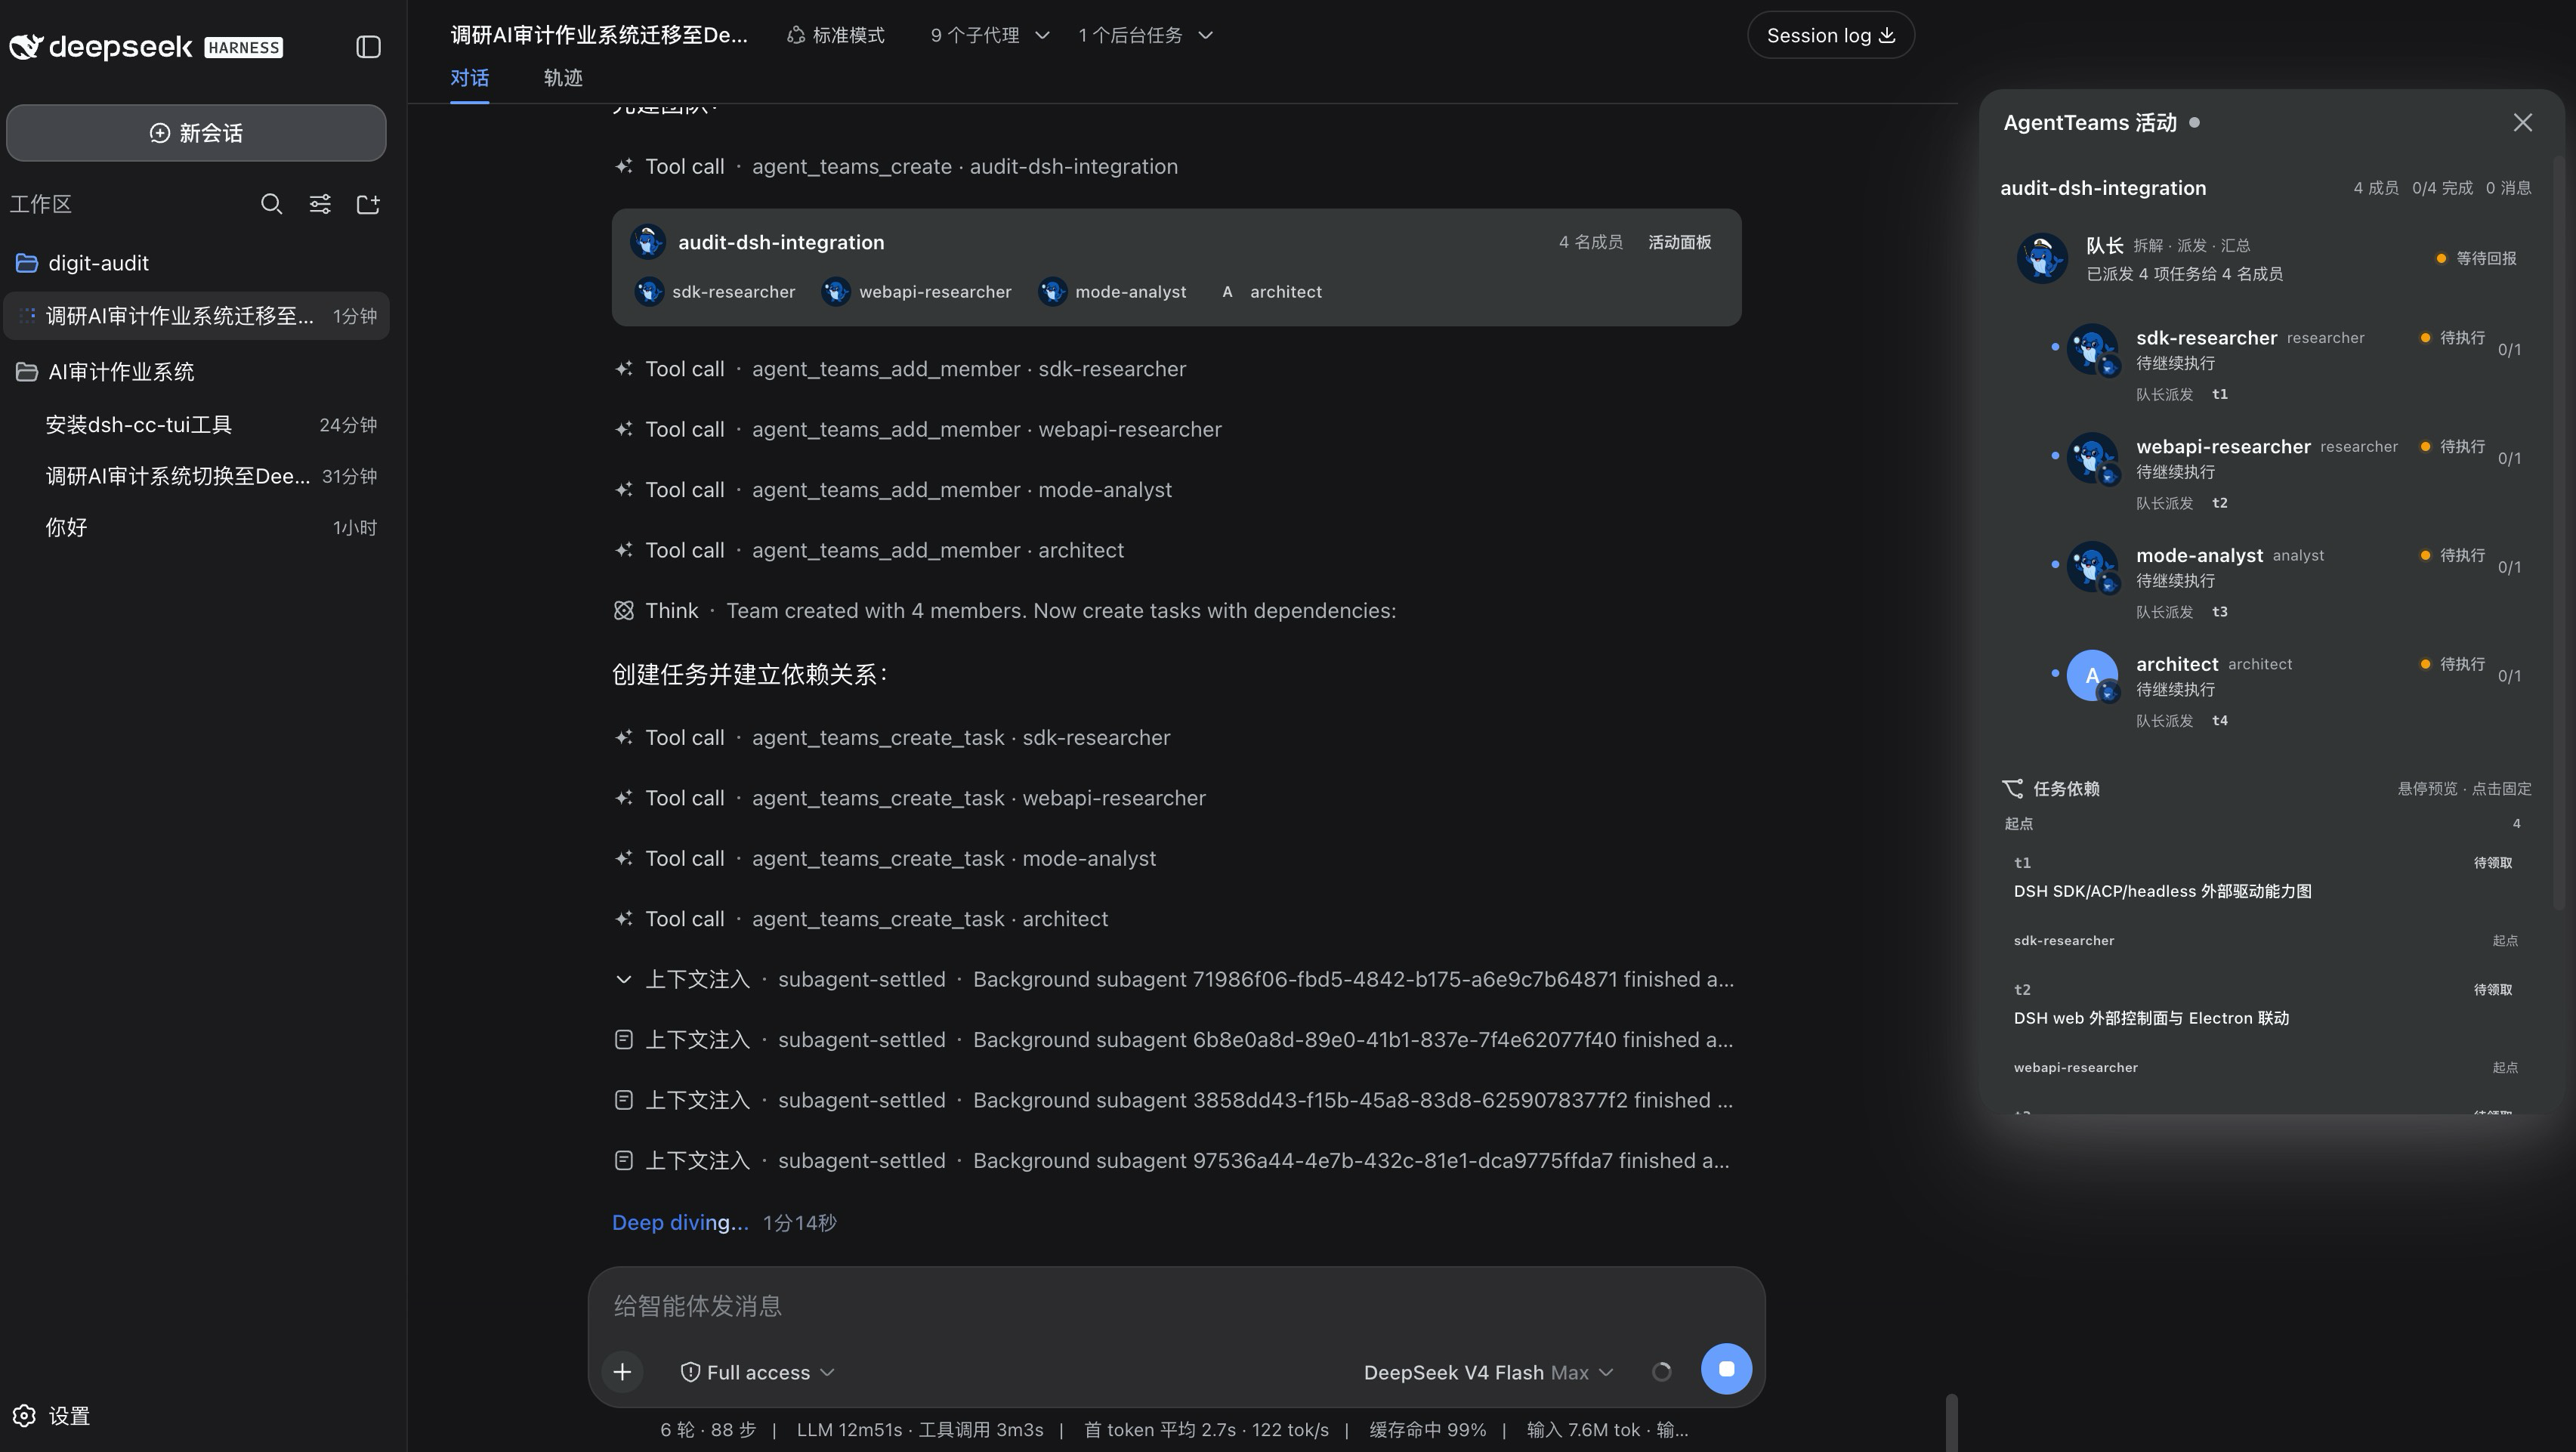Download the Session log

(1831, 35)
